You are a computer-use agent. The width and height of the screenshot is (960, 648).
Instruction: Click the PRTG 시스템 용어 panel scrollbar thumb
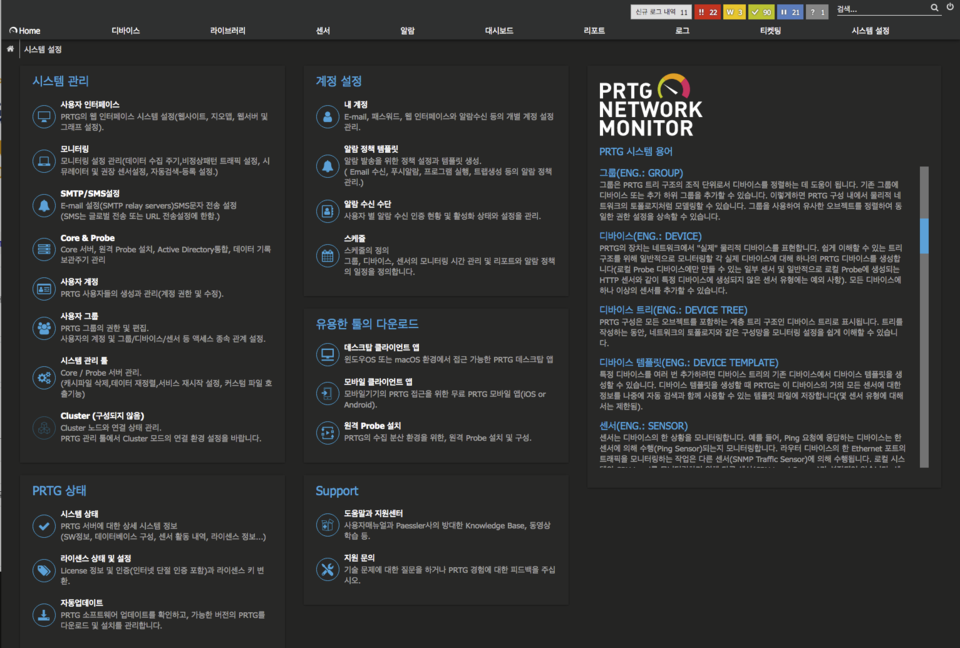click(x=924, y=236)
